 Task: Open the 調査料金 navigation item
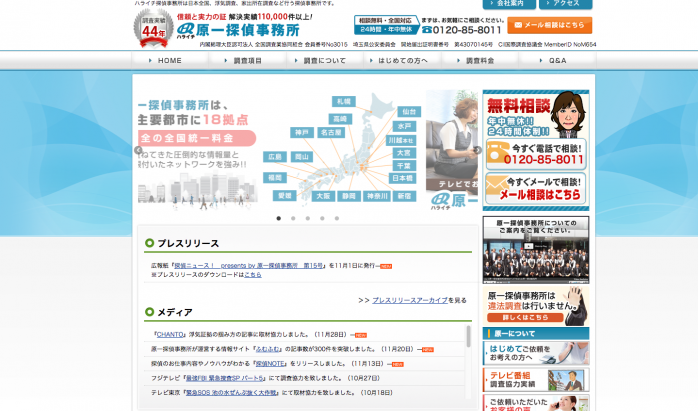pos(480,61)
